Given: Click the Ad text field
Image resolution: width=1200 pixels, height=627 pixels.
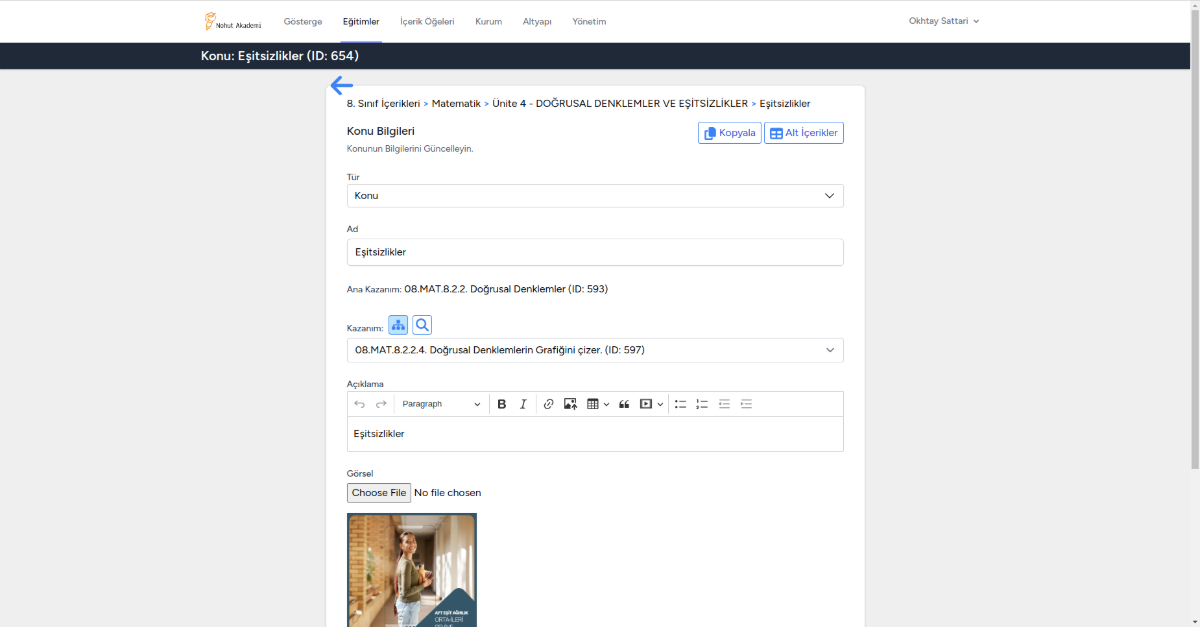Looking at the screenshot, I should point(595,252).
